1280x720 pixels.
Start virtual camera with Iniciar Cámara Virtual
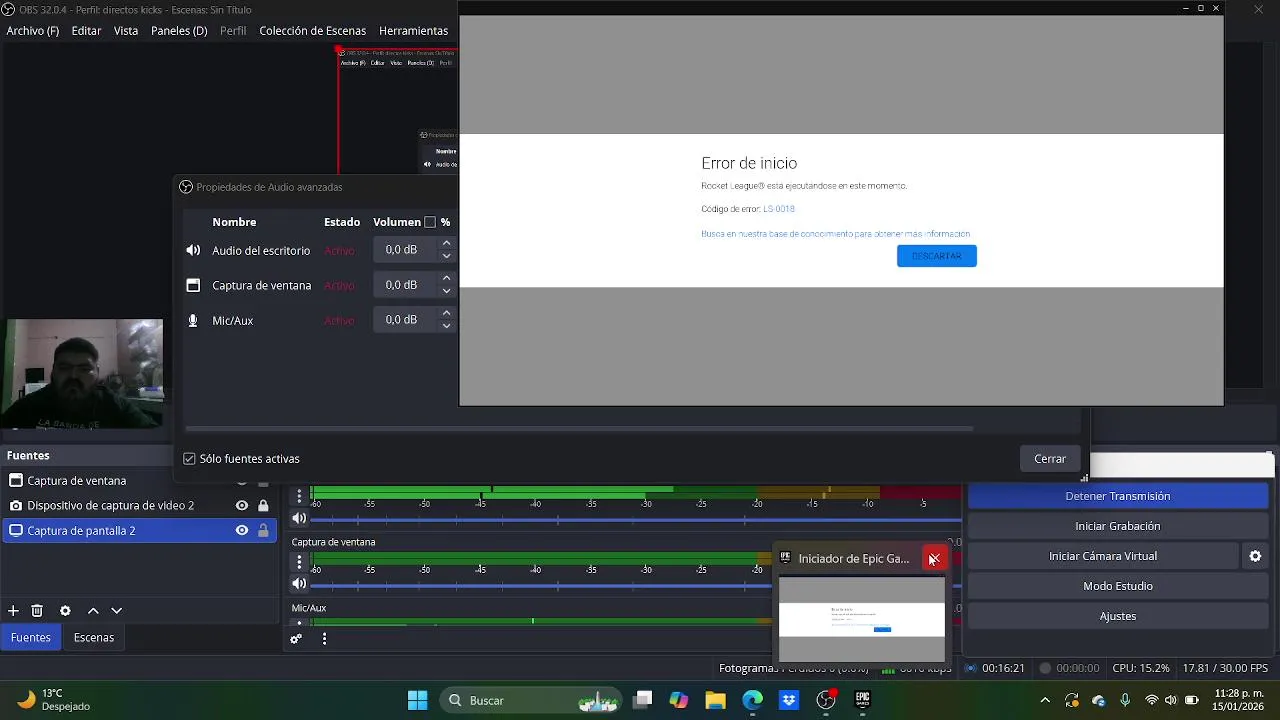point(1103,556)
